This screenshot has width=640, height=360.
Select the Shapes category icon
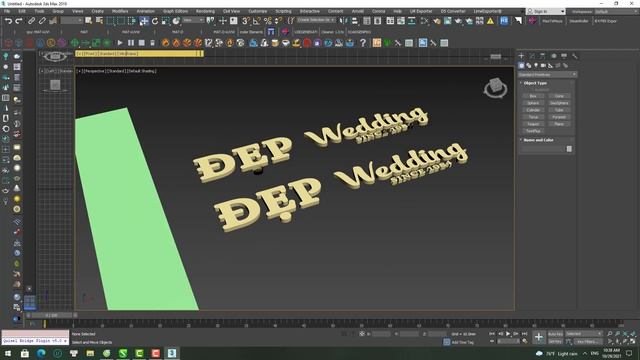(x=529, y=65)
